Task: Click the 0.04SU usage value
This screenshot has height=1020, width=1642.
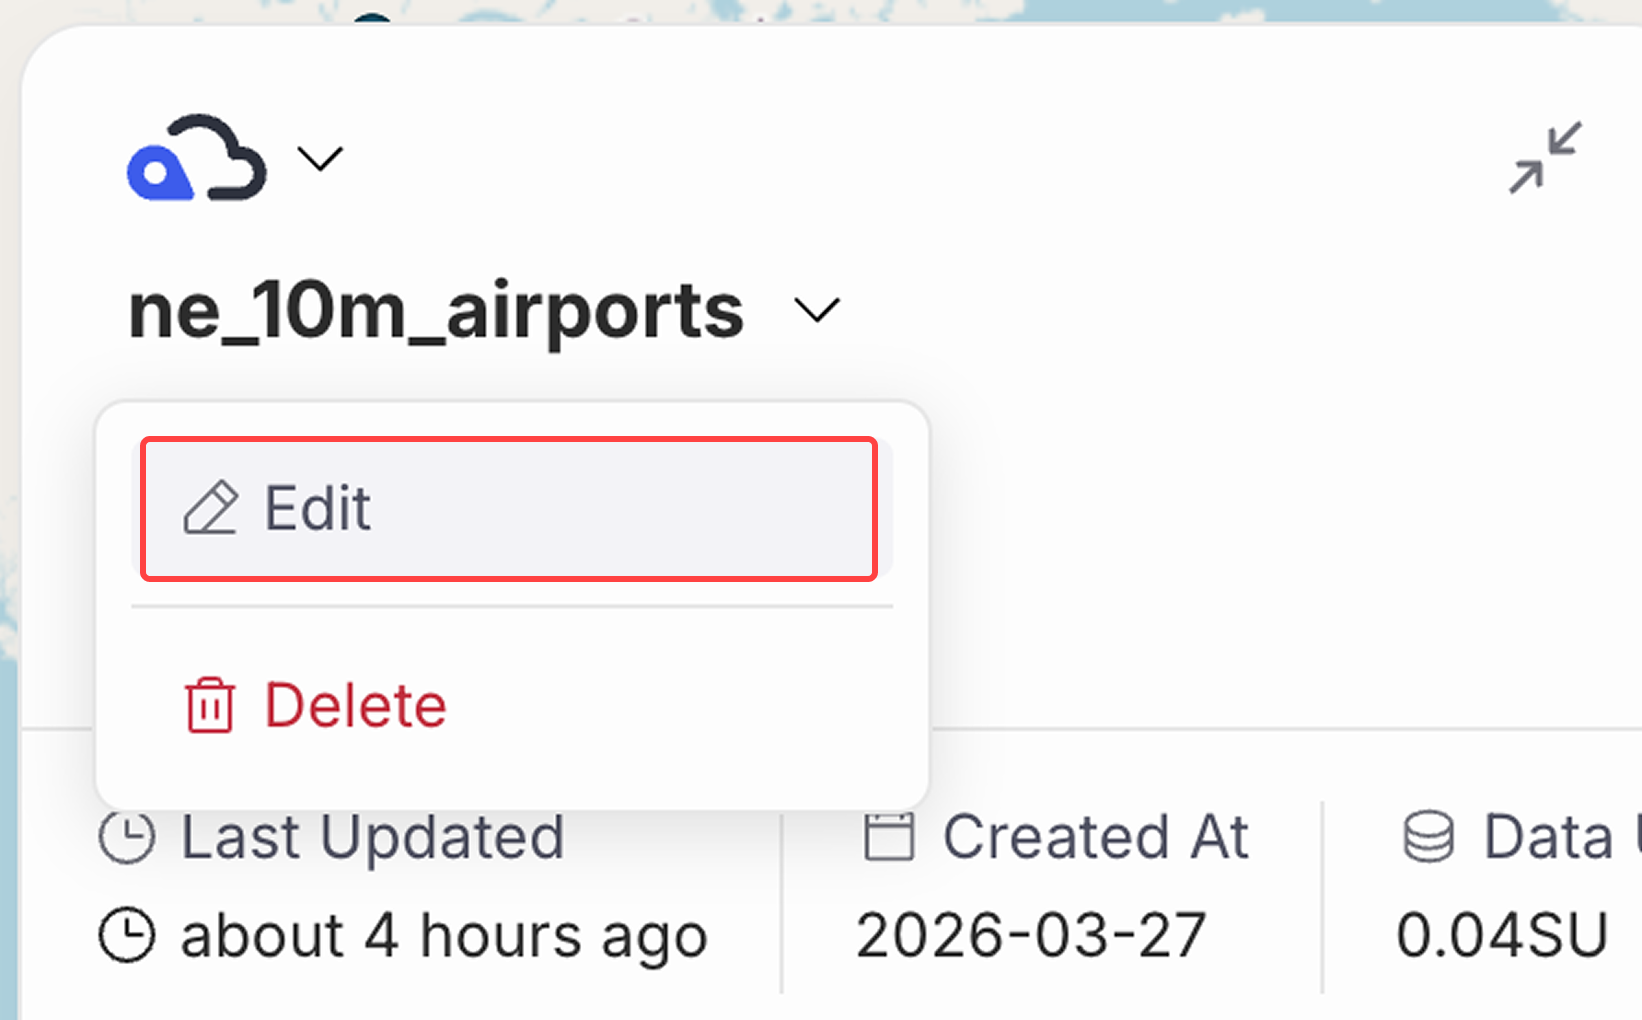Action: 1501,936
